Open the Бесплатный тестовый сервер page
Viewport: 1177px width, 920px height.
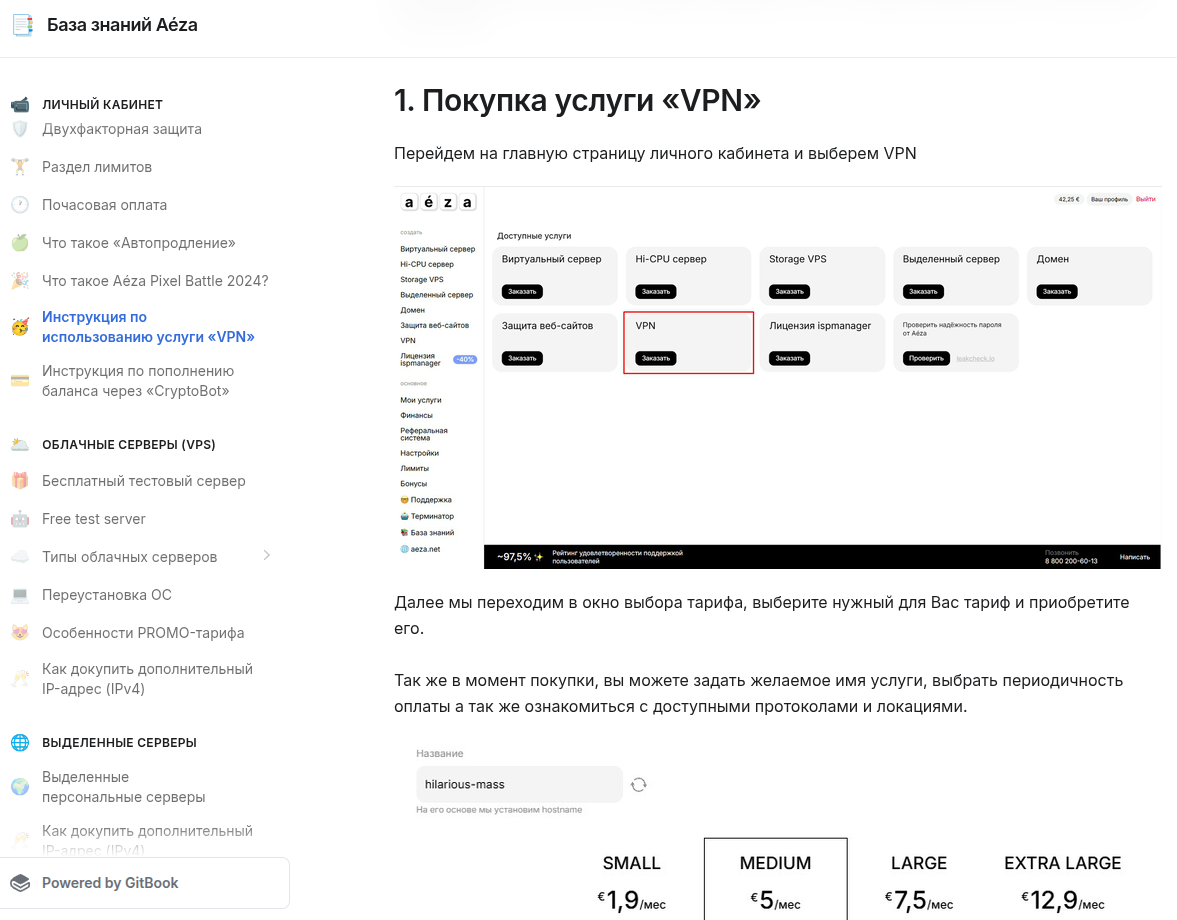[143, 481]
